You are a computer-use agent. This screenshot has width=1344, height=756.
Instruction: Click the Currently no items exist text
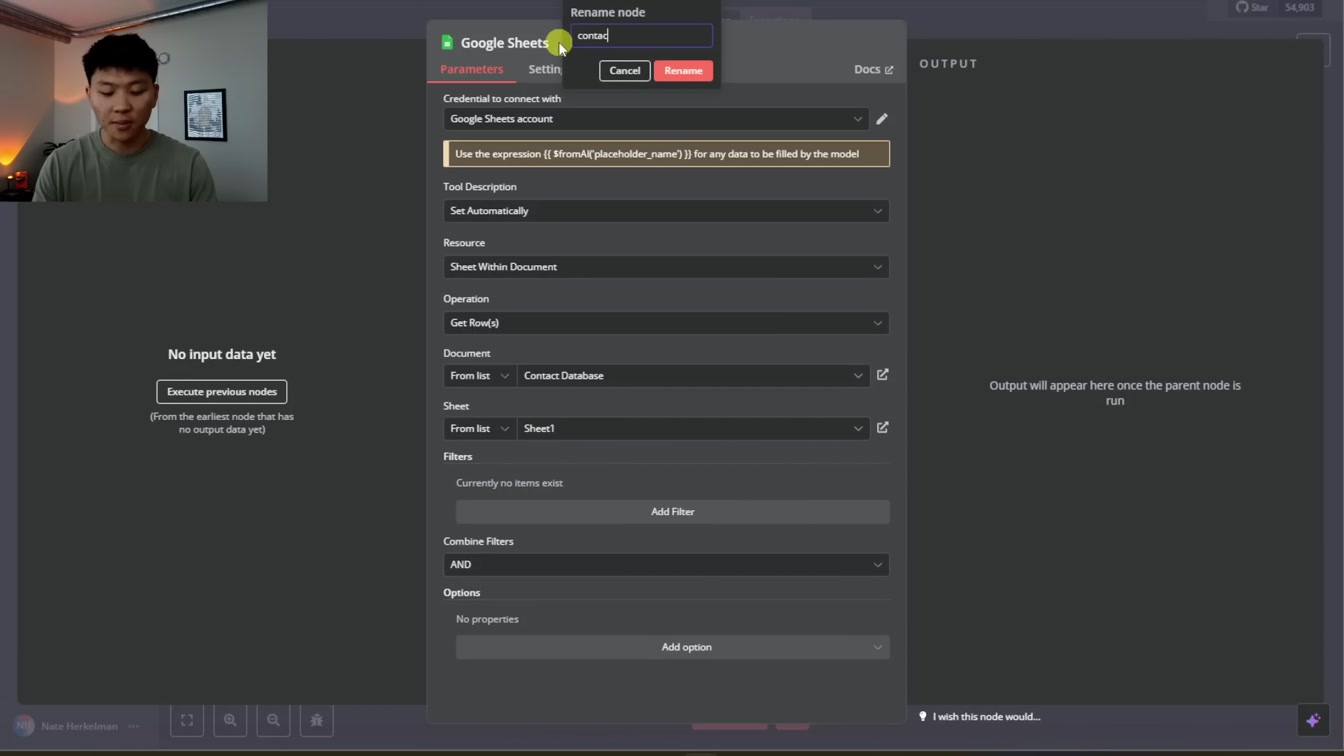[509, 483]
